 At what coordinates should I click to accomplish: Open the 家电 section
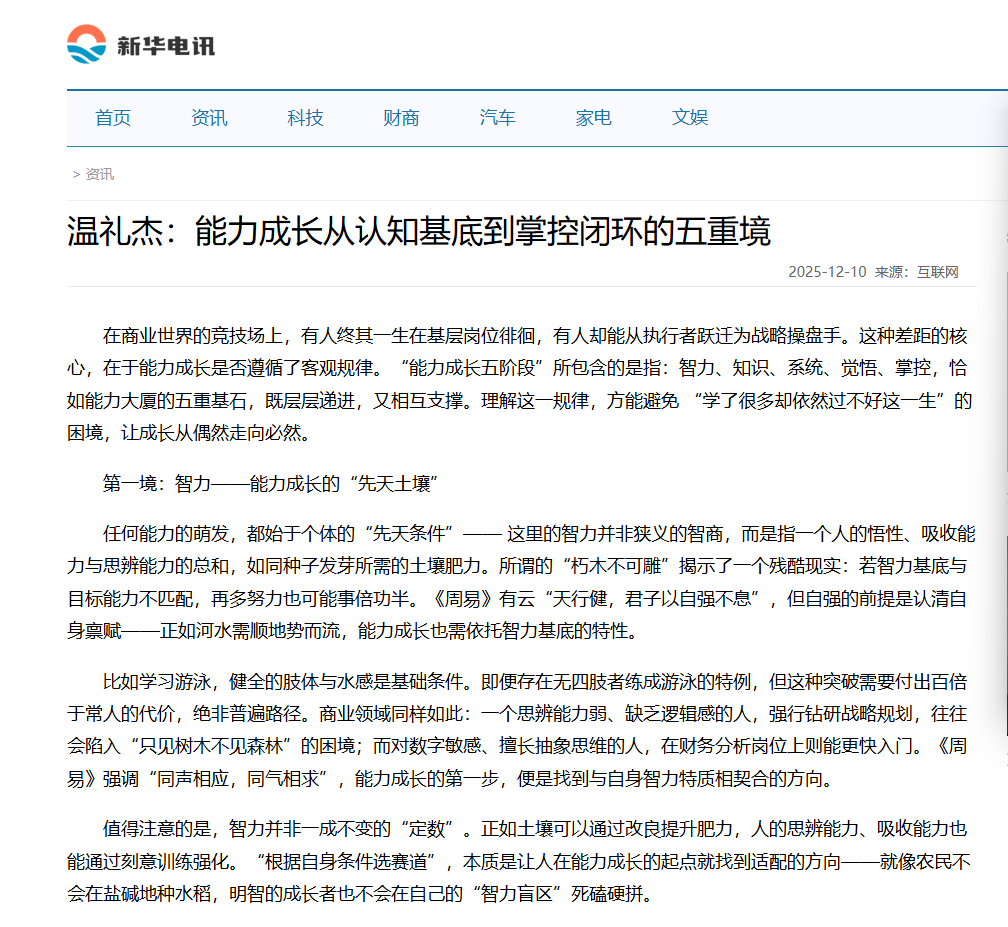[x=593, y=117]
